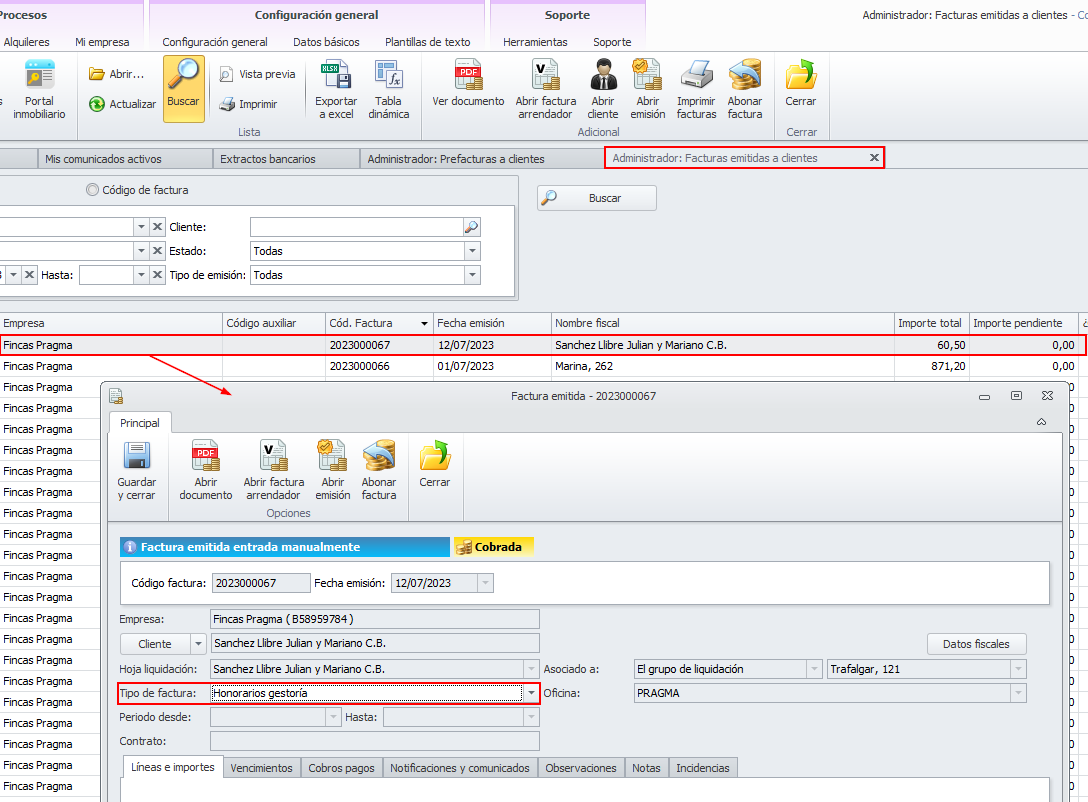The image size is (1088, 802).
Task: Select the Código de factura radio button
Action: [x=92, y=190]
